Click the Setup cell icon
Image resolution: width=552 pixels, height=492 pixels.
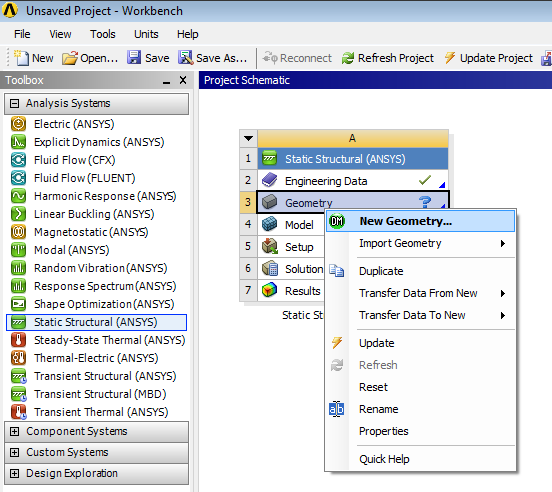click(x=270, y=246)
